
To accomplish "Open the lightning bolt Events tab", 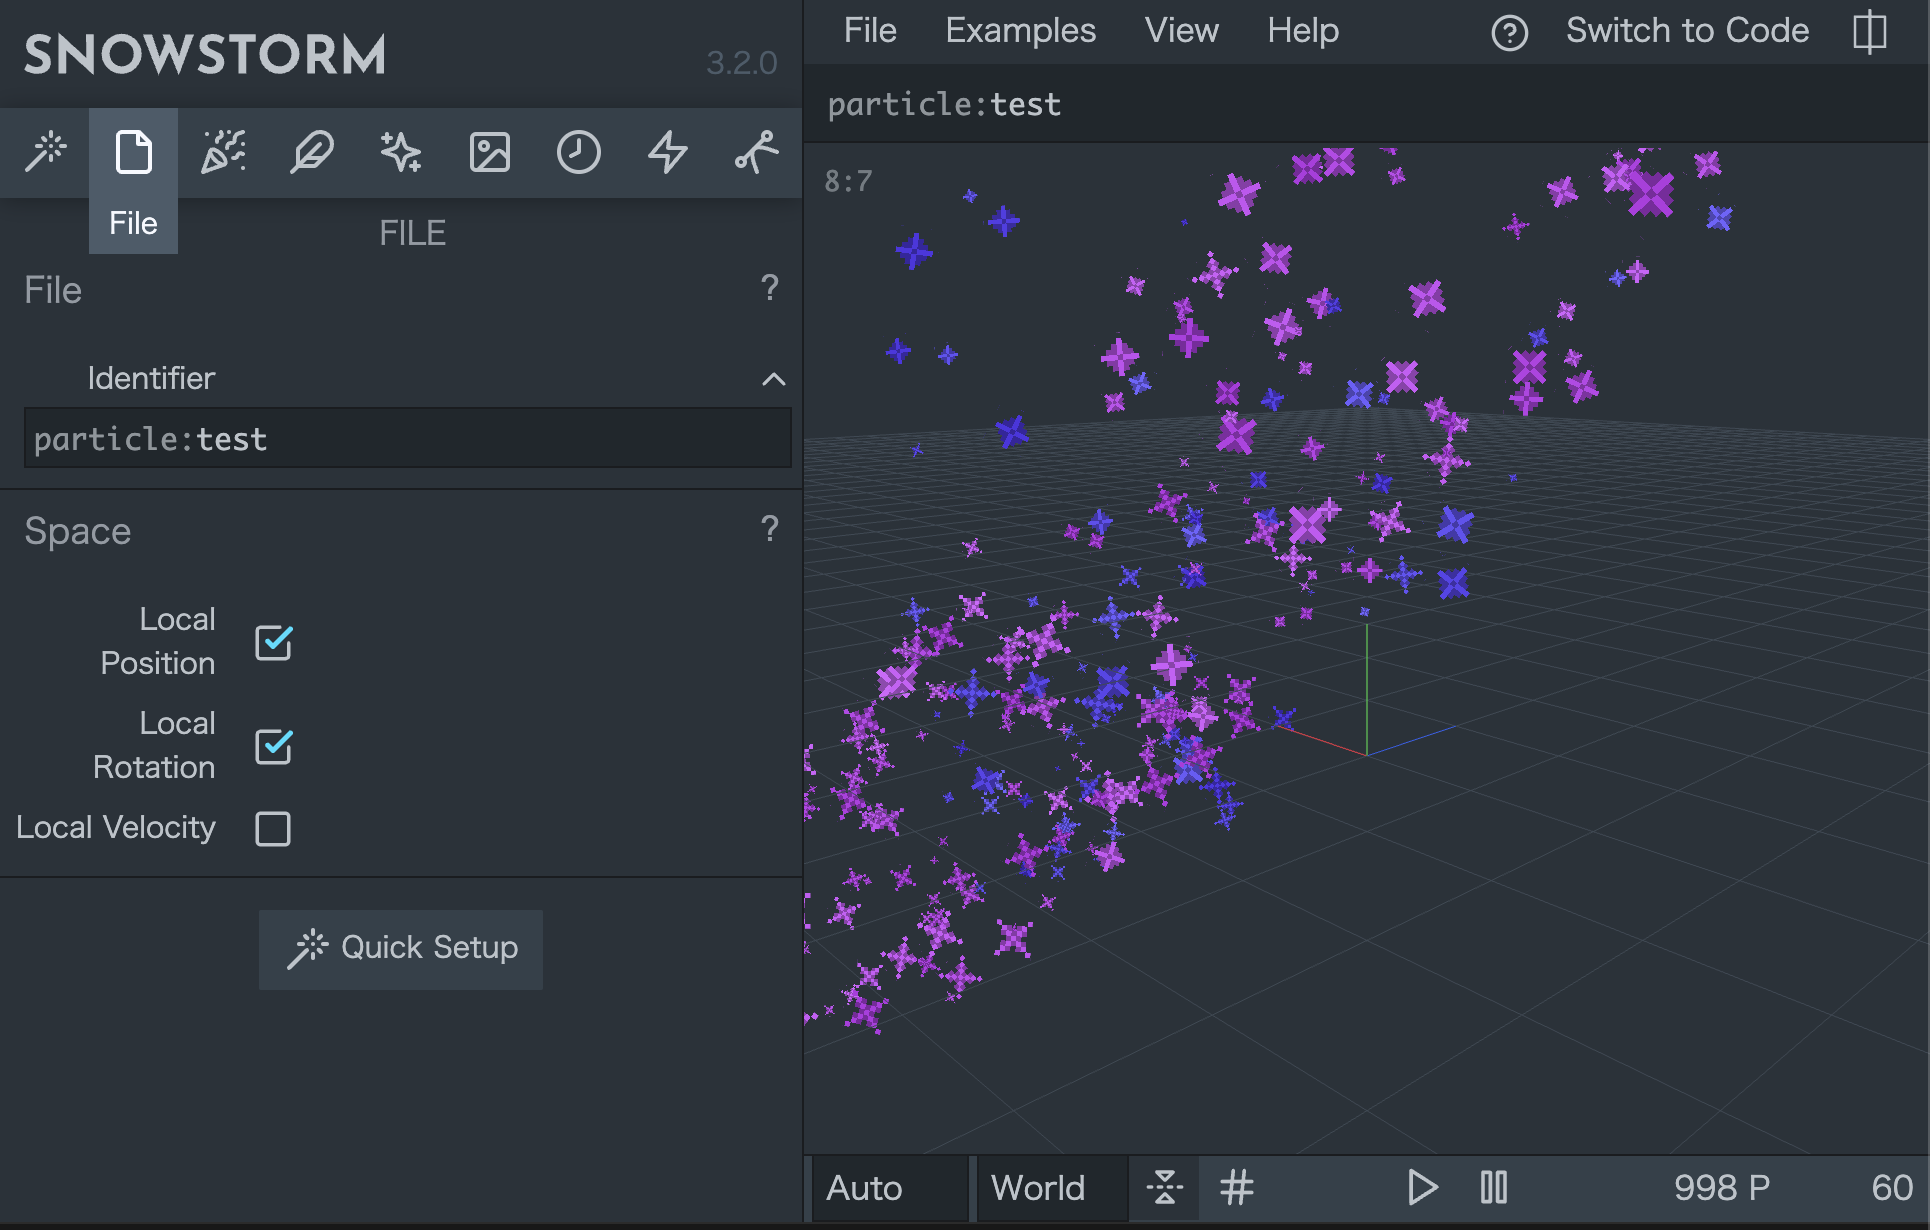I will point(667,153).
